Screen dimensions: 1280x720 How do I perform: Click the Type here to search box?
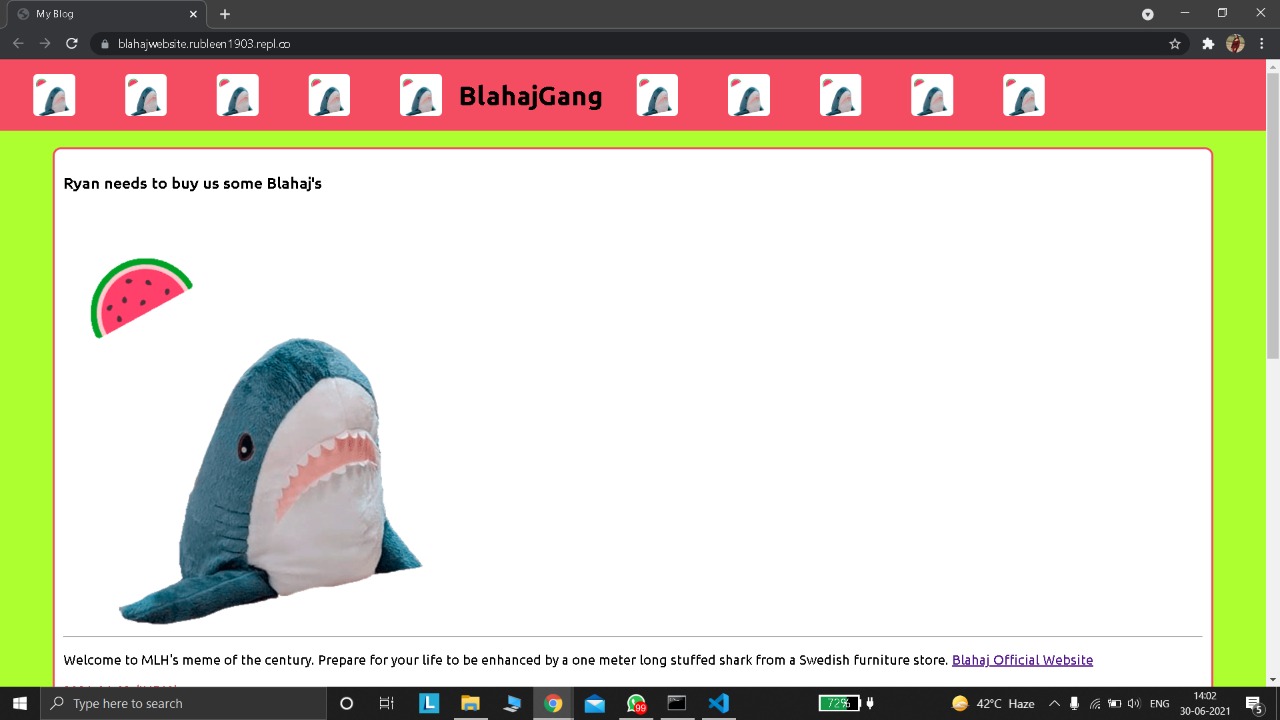pyautogui.click(x=183, y=703)
